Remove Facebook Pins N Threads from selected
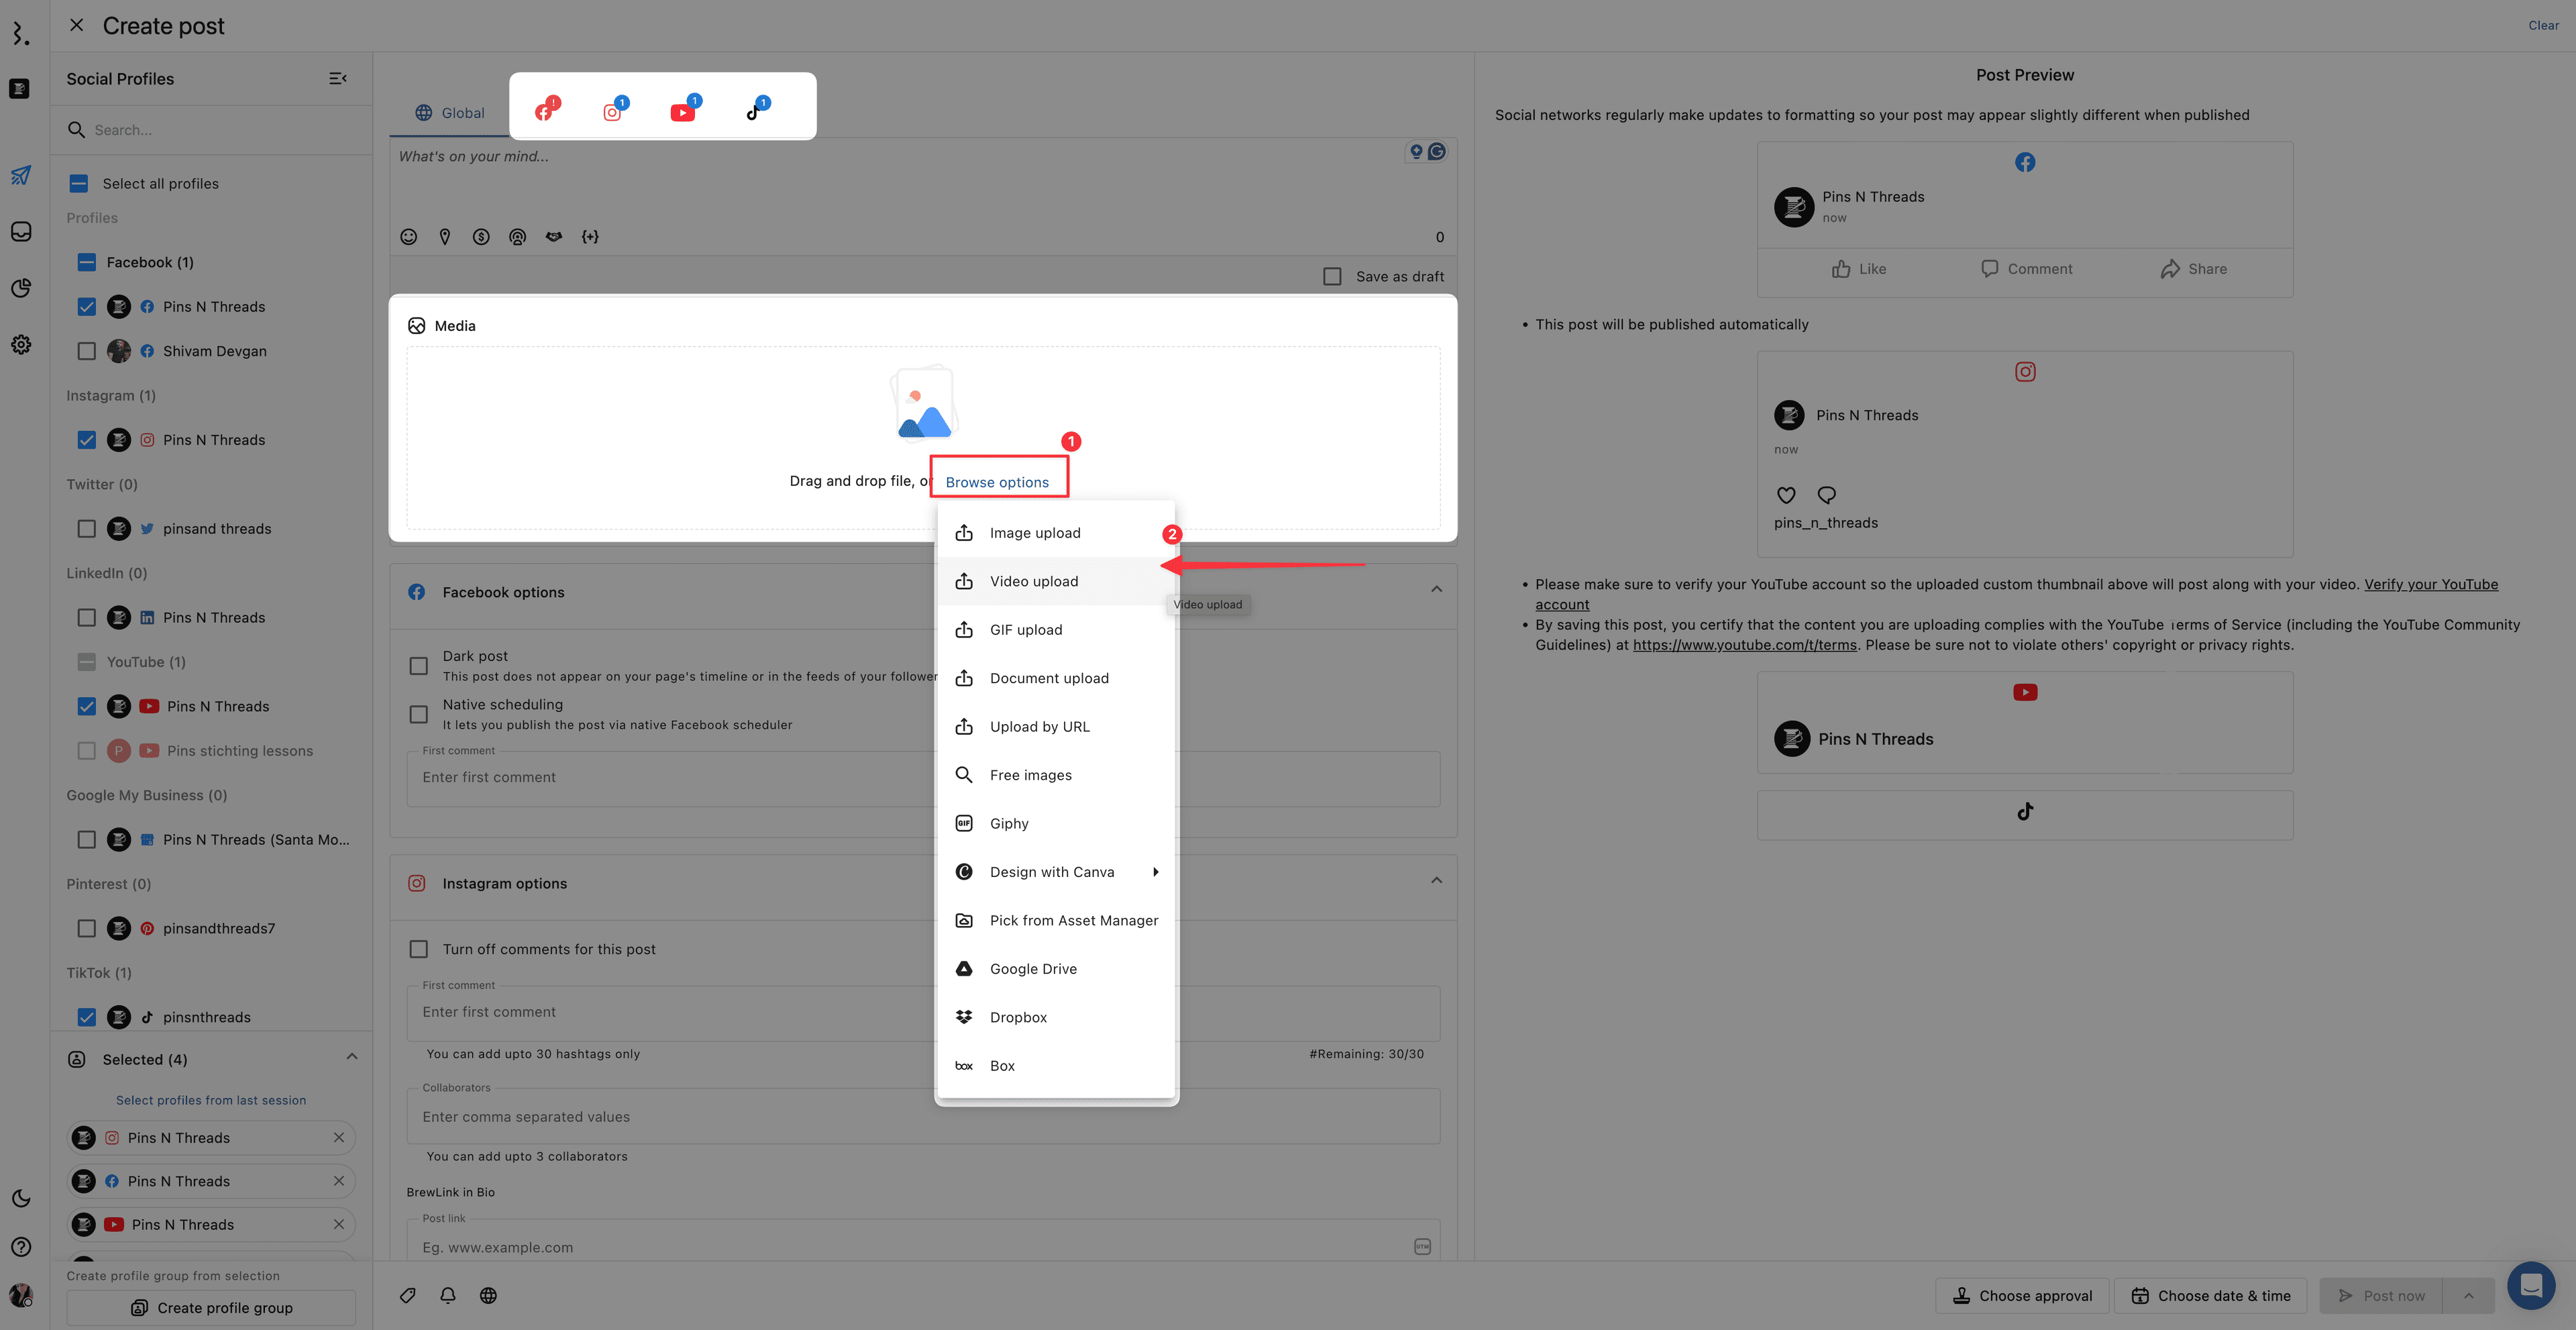This screenshot has height=1330, width=2576. click(339, 1181)
